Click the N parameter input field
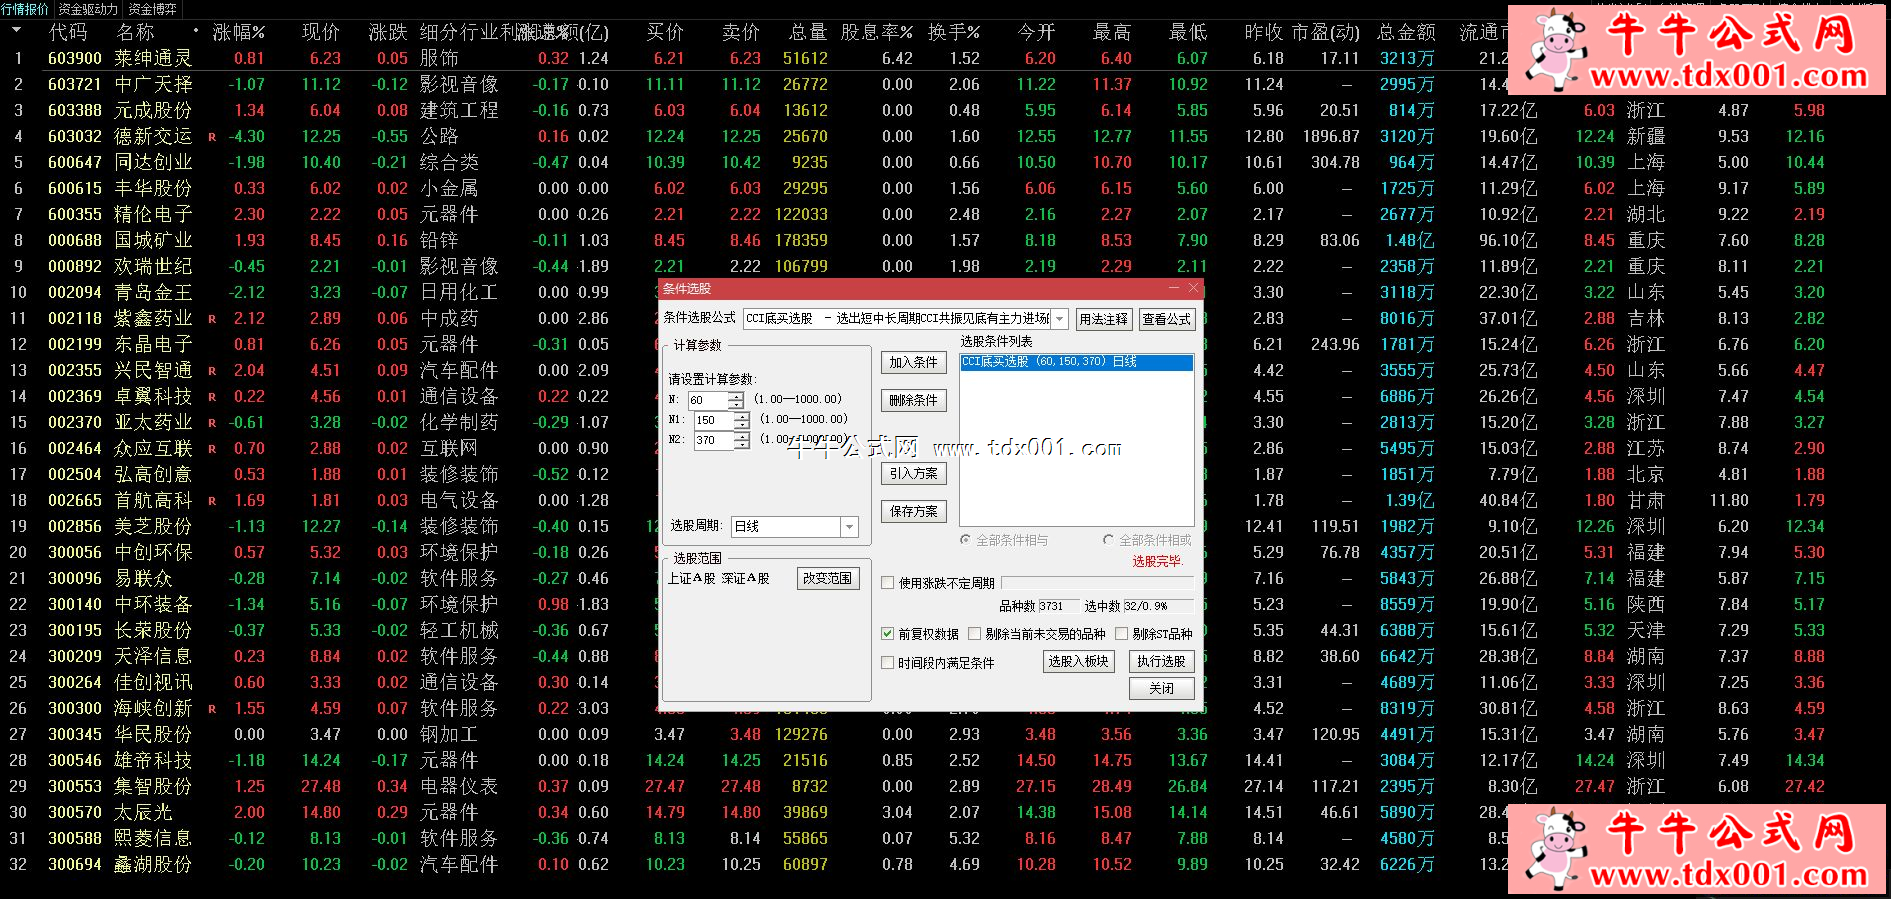Image resolution: width=1891 pixels, height=899 pixels. click(708, 400)
